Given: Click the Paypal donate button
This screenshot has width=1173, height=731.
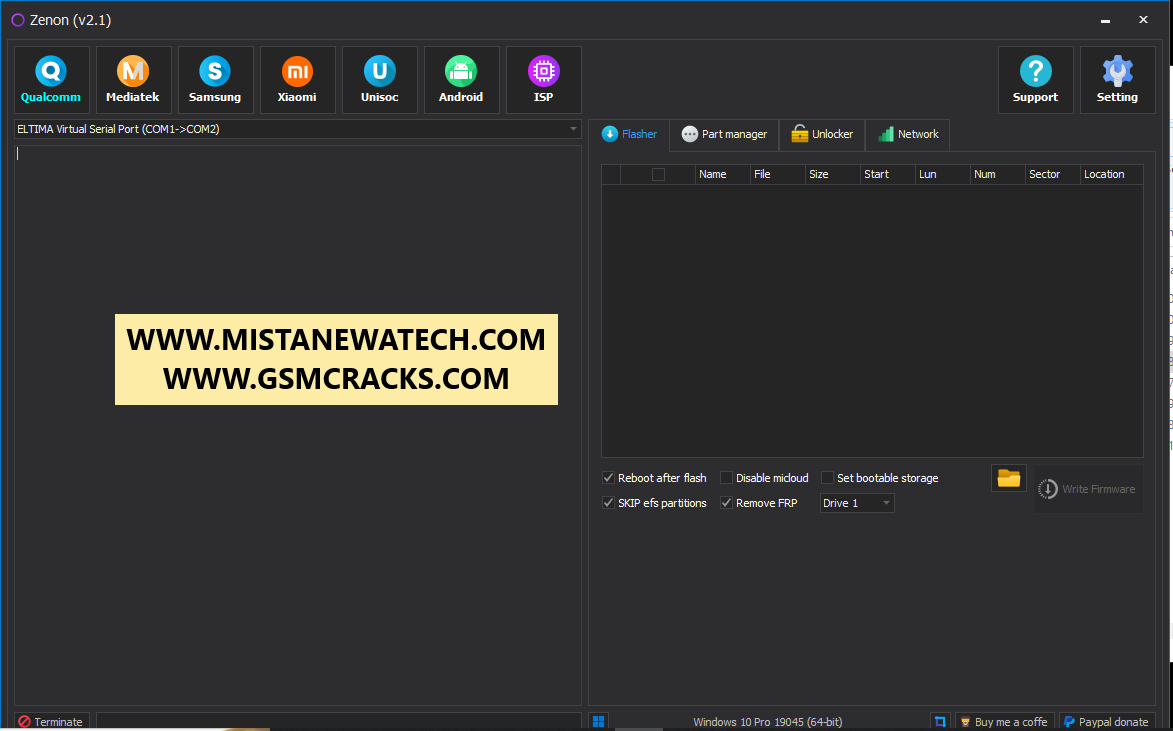Looking at the screenshot, I should tap(1107, 722).
